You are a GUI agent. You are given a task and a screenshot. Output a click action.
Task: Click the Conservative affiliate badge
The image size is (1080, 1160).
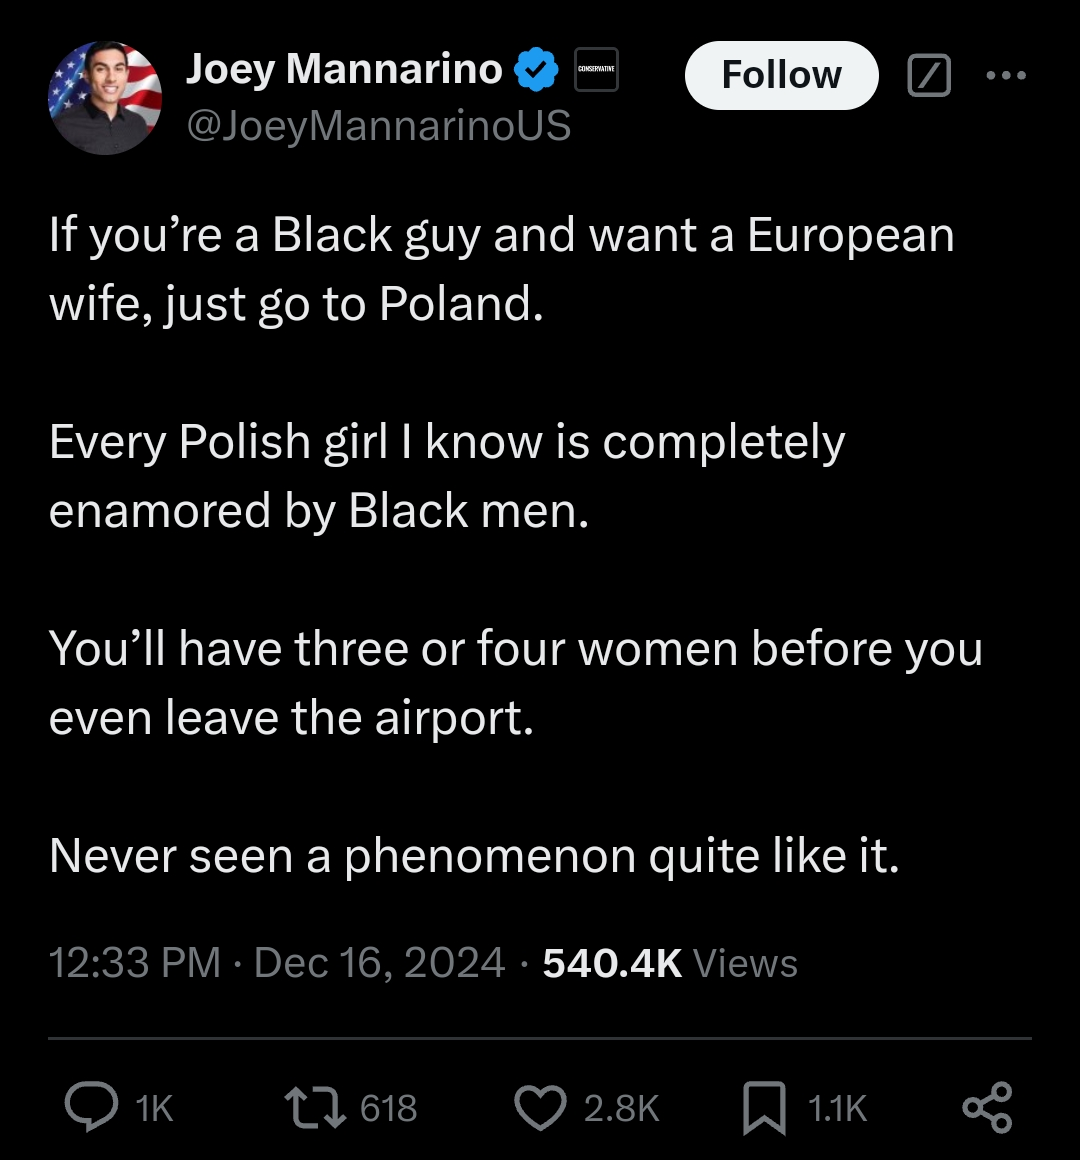coord(596,70)
